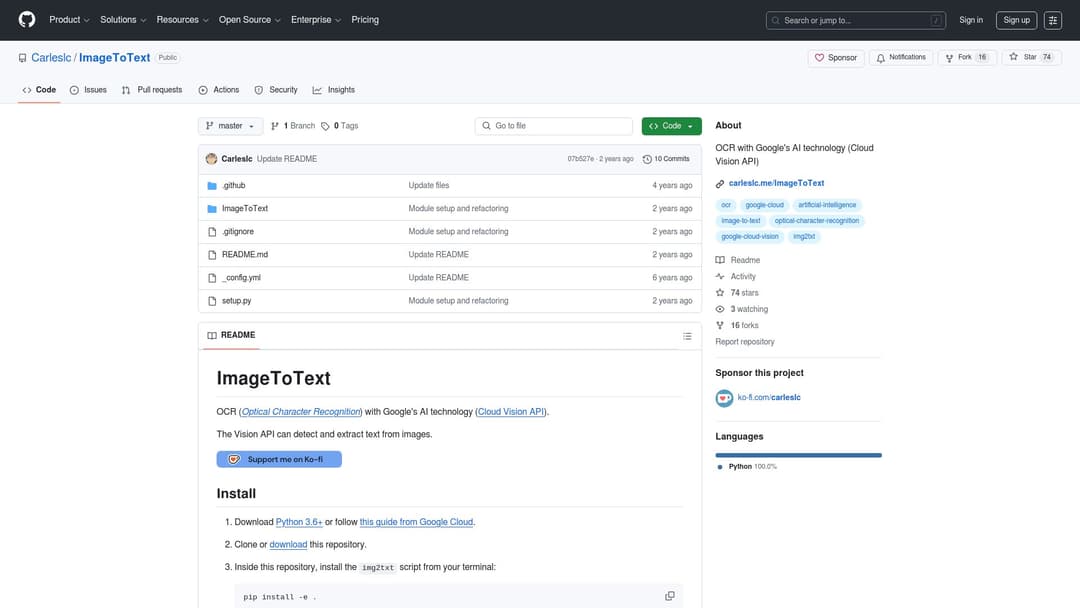Switch to the Issues tab

click(88, 90)
